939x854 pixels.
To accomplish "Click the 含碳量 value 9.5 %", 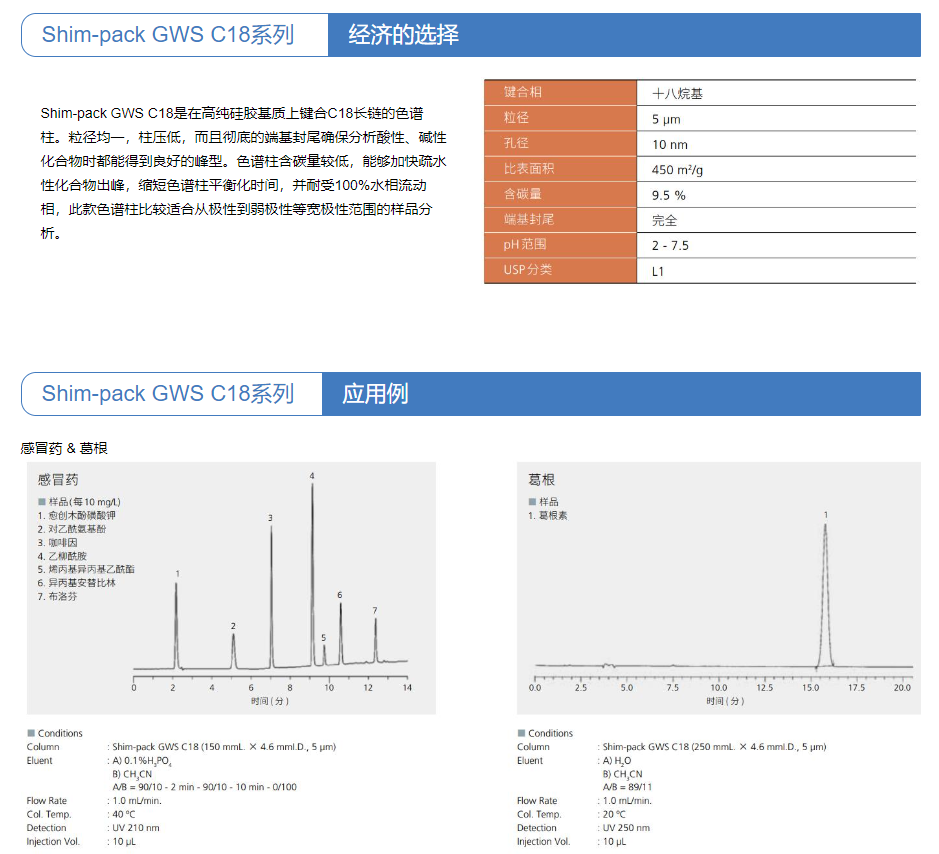I will pyautogui.click(x=668, y=195).
